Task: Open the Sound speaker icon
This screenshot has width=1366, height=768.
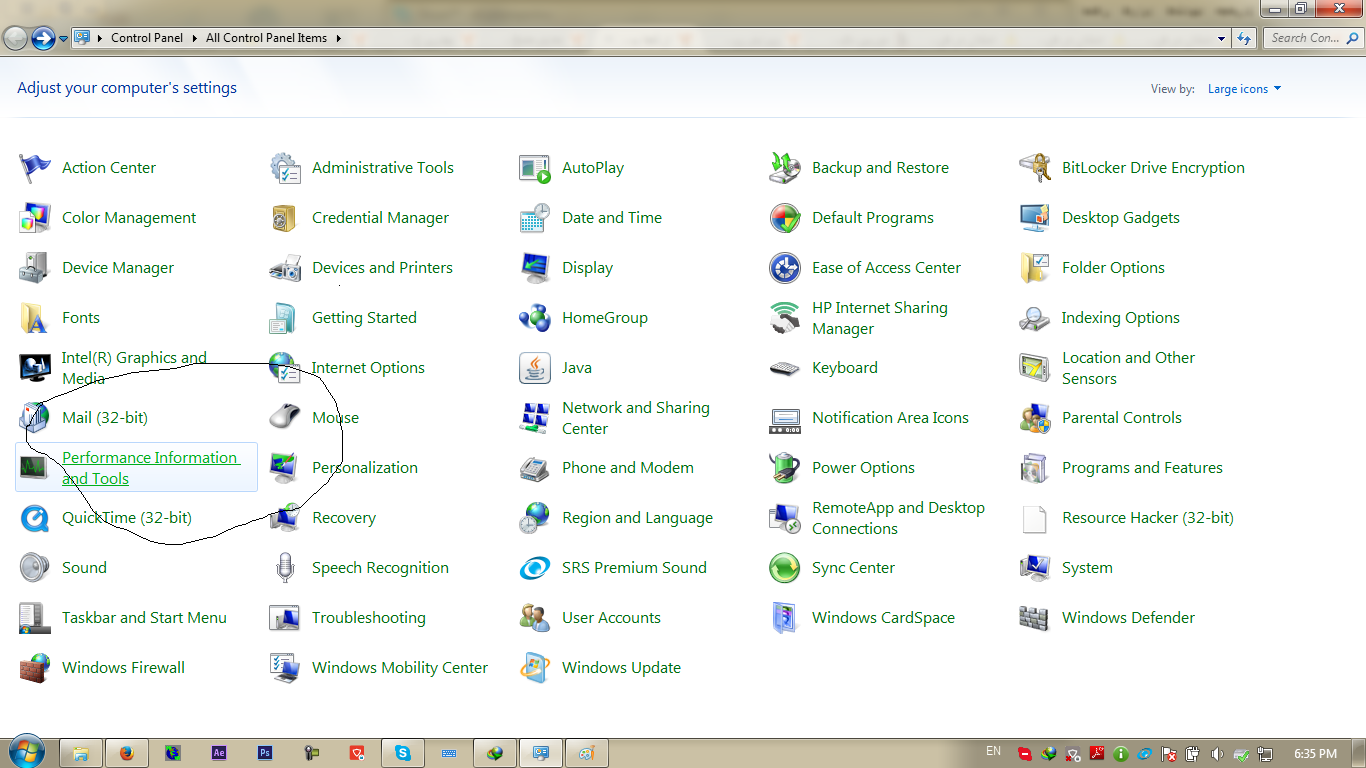Action: [x=35, y=568]
